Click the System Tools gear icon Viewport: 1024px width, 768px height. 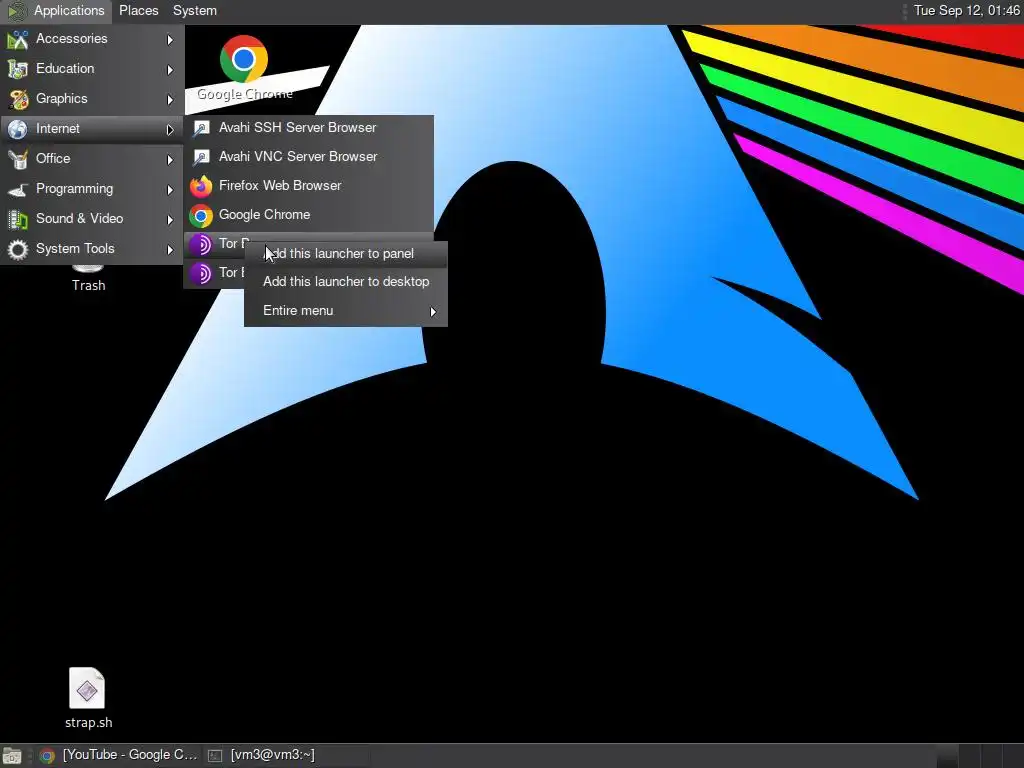(18, 249)
